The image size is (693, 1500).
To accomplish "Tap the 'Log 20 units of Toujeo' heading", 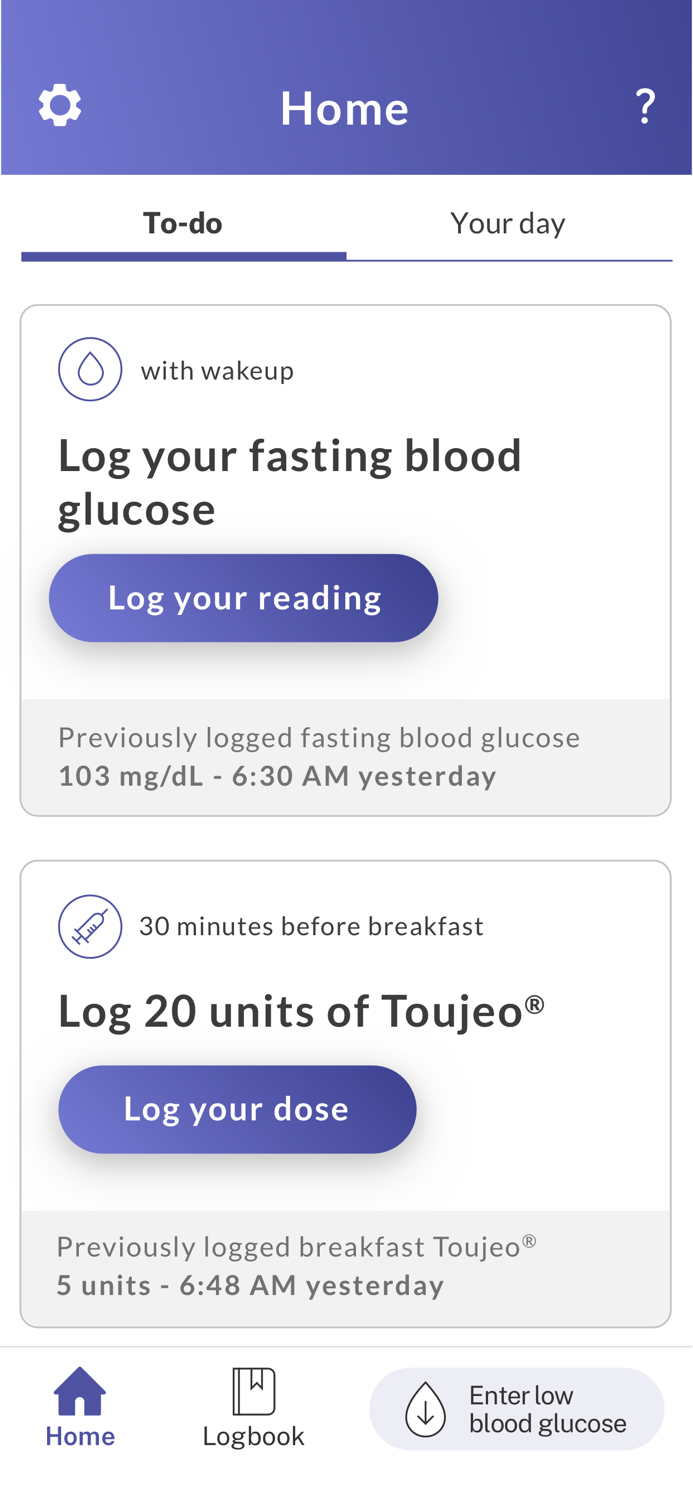I will tap(301, 1011).
